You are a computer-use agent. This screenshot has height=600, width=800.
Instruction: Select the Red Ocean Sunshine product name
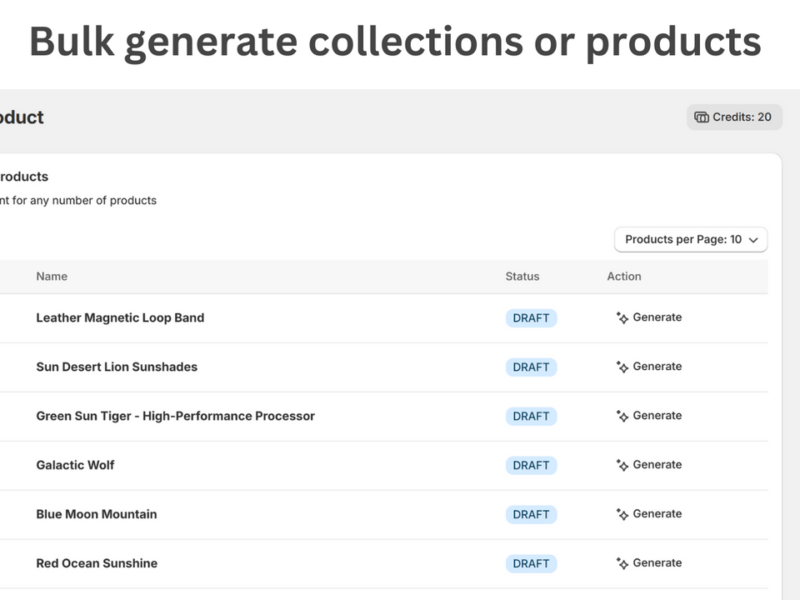click(x=97, y=563)
